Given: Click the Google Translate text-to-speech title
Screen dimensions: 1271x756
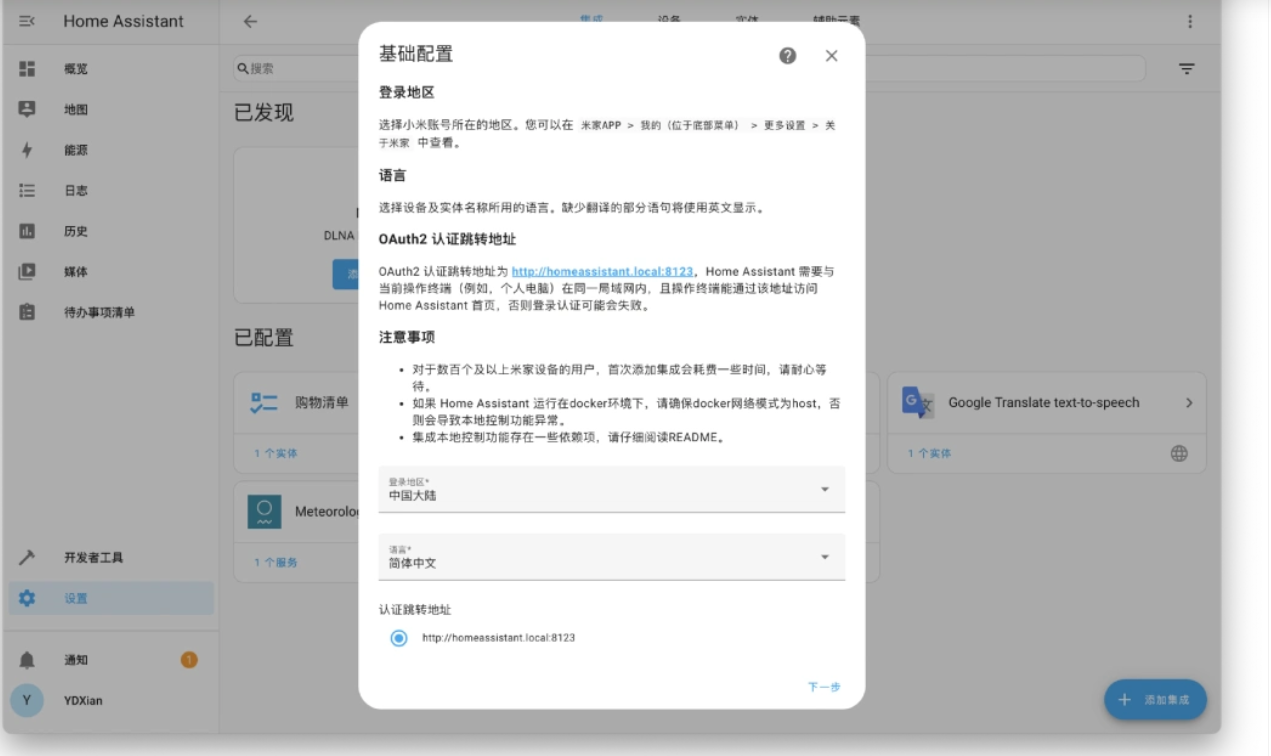Looking at the screenshot, I should point(1044,402).
